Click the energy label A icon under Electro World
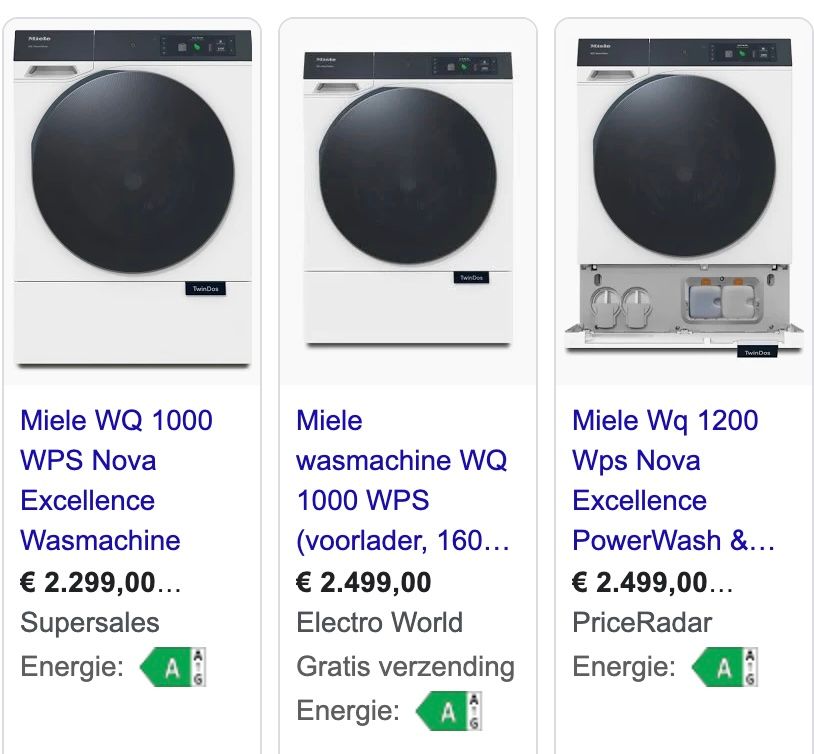 [x=449, y=711]
